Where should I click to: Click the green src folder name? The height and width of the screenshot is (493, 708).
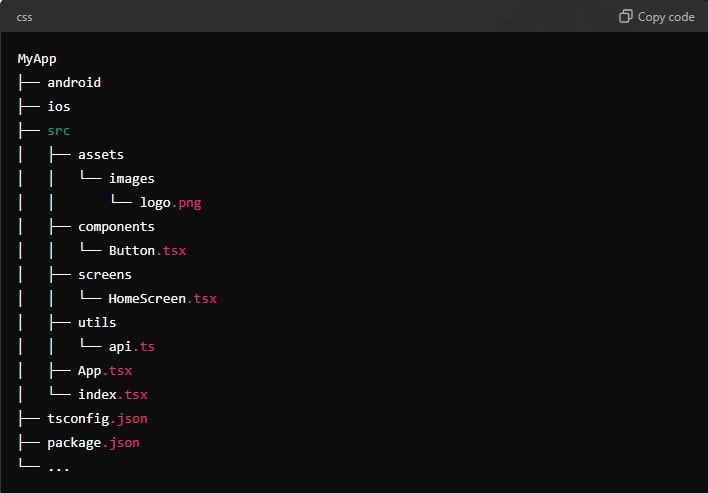(59, 131)
